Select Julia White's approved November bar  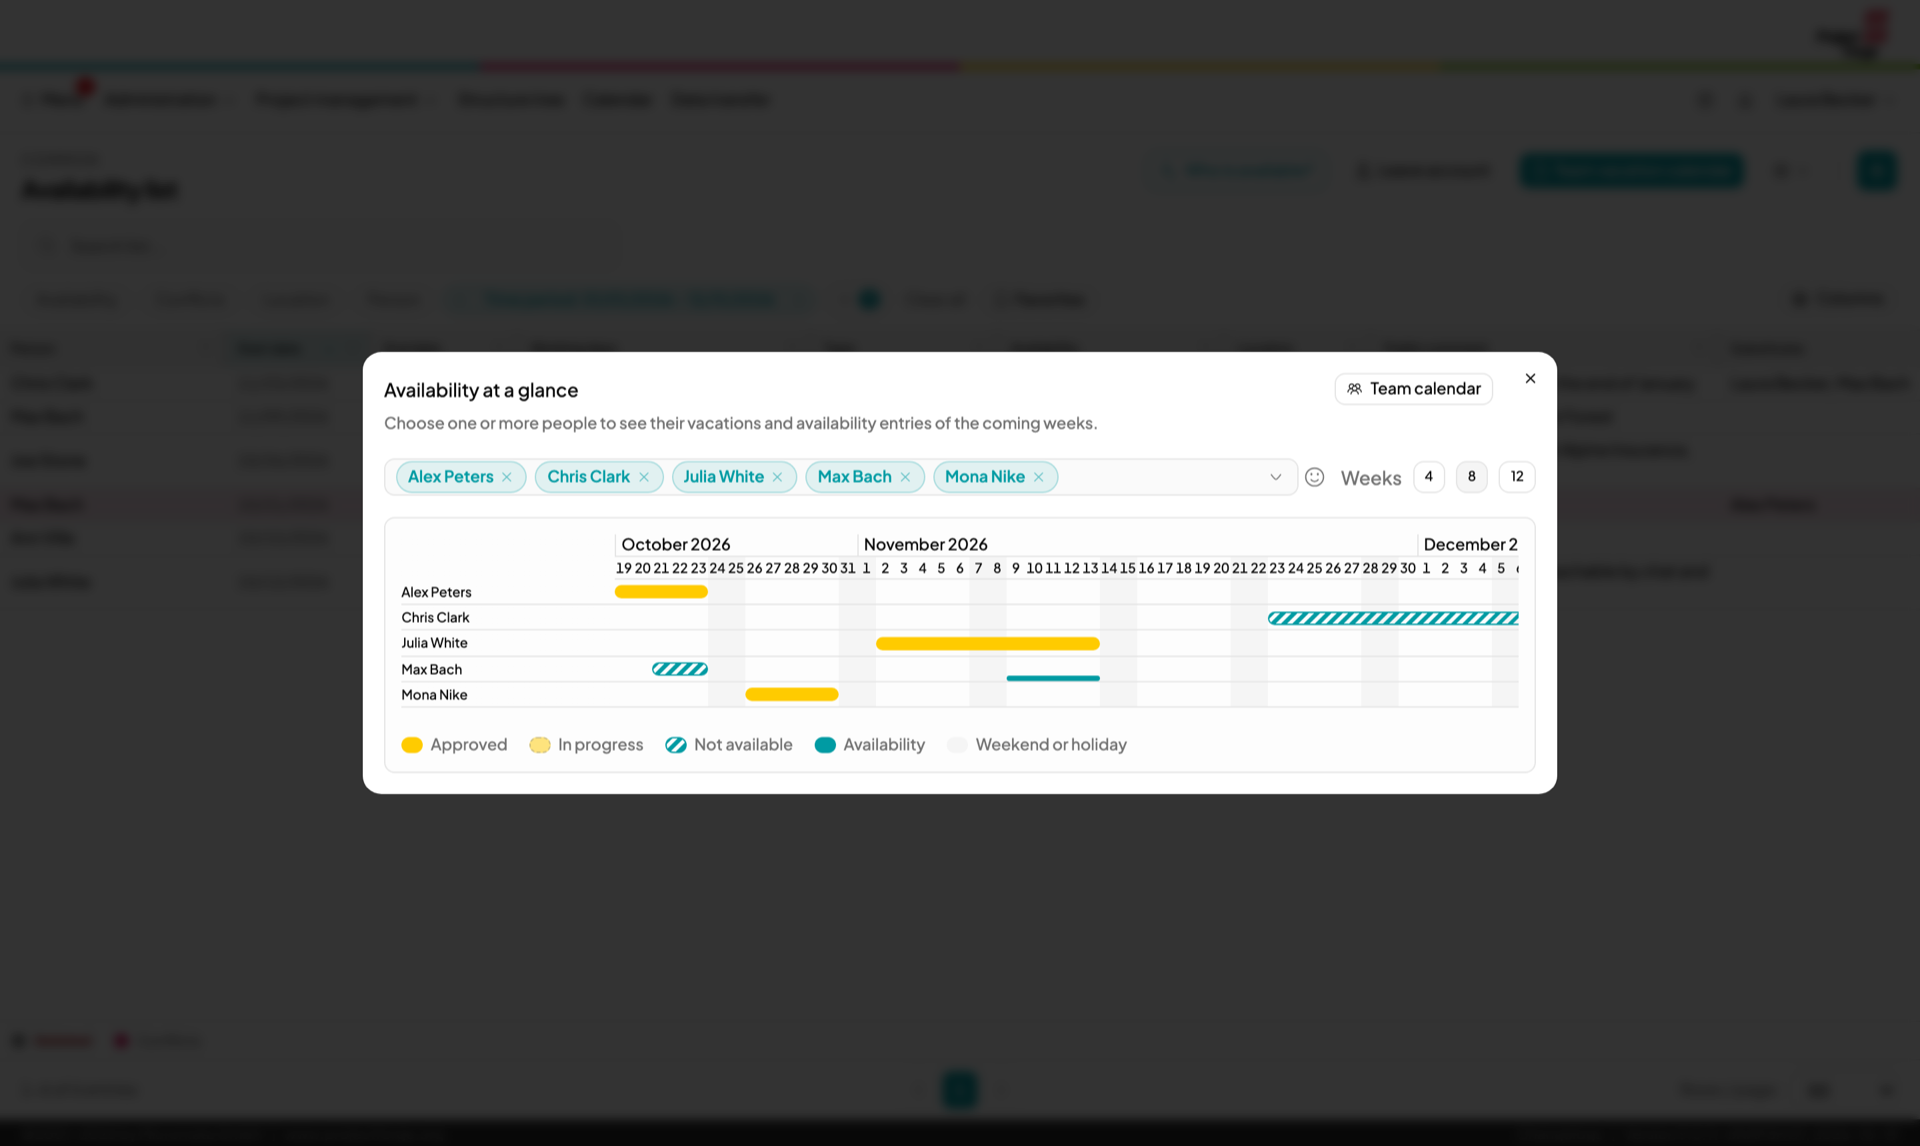tap(988, 644)
